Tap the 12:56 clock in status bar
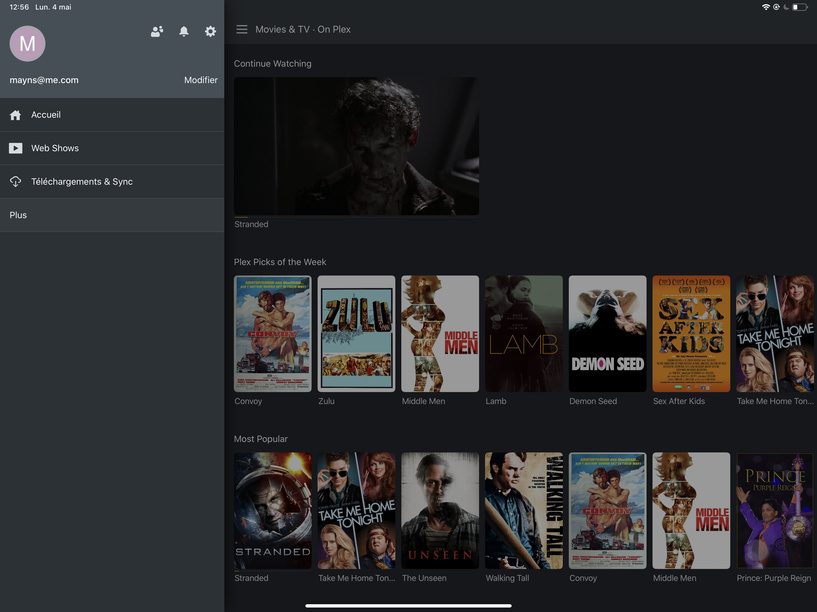The width and height of the screenshot is (817, 612). click(x=19, y=7)
